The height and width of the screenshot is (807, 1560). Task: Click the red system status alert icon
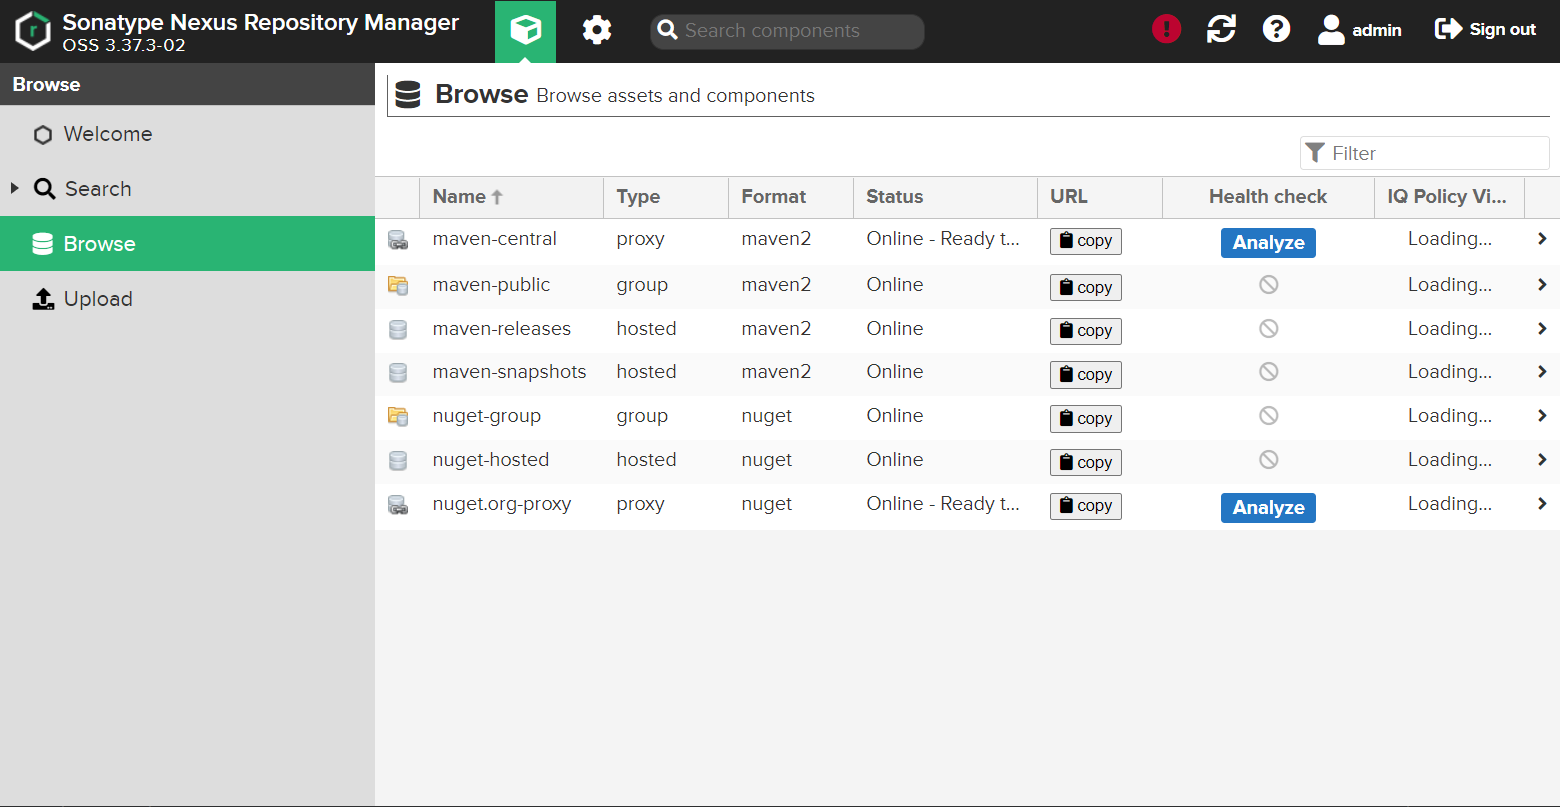point(1166,29)
